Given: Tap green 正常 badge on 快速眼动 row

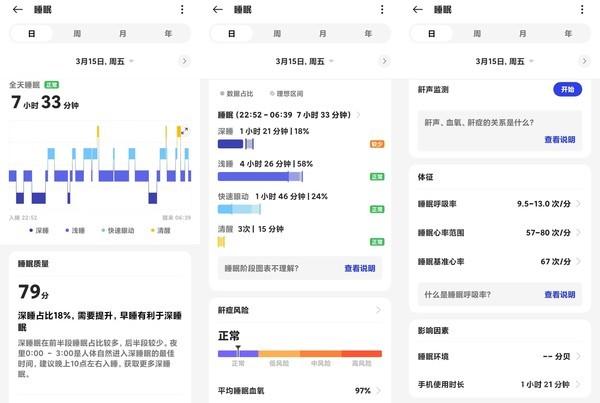Looking at the screenshot, I should pos(377,209).
